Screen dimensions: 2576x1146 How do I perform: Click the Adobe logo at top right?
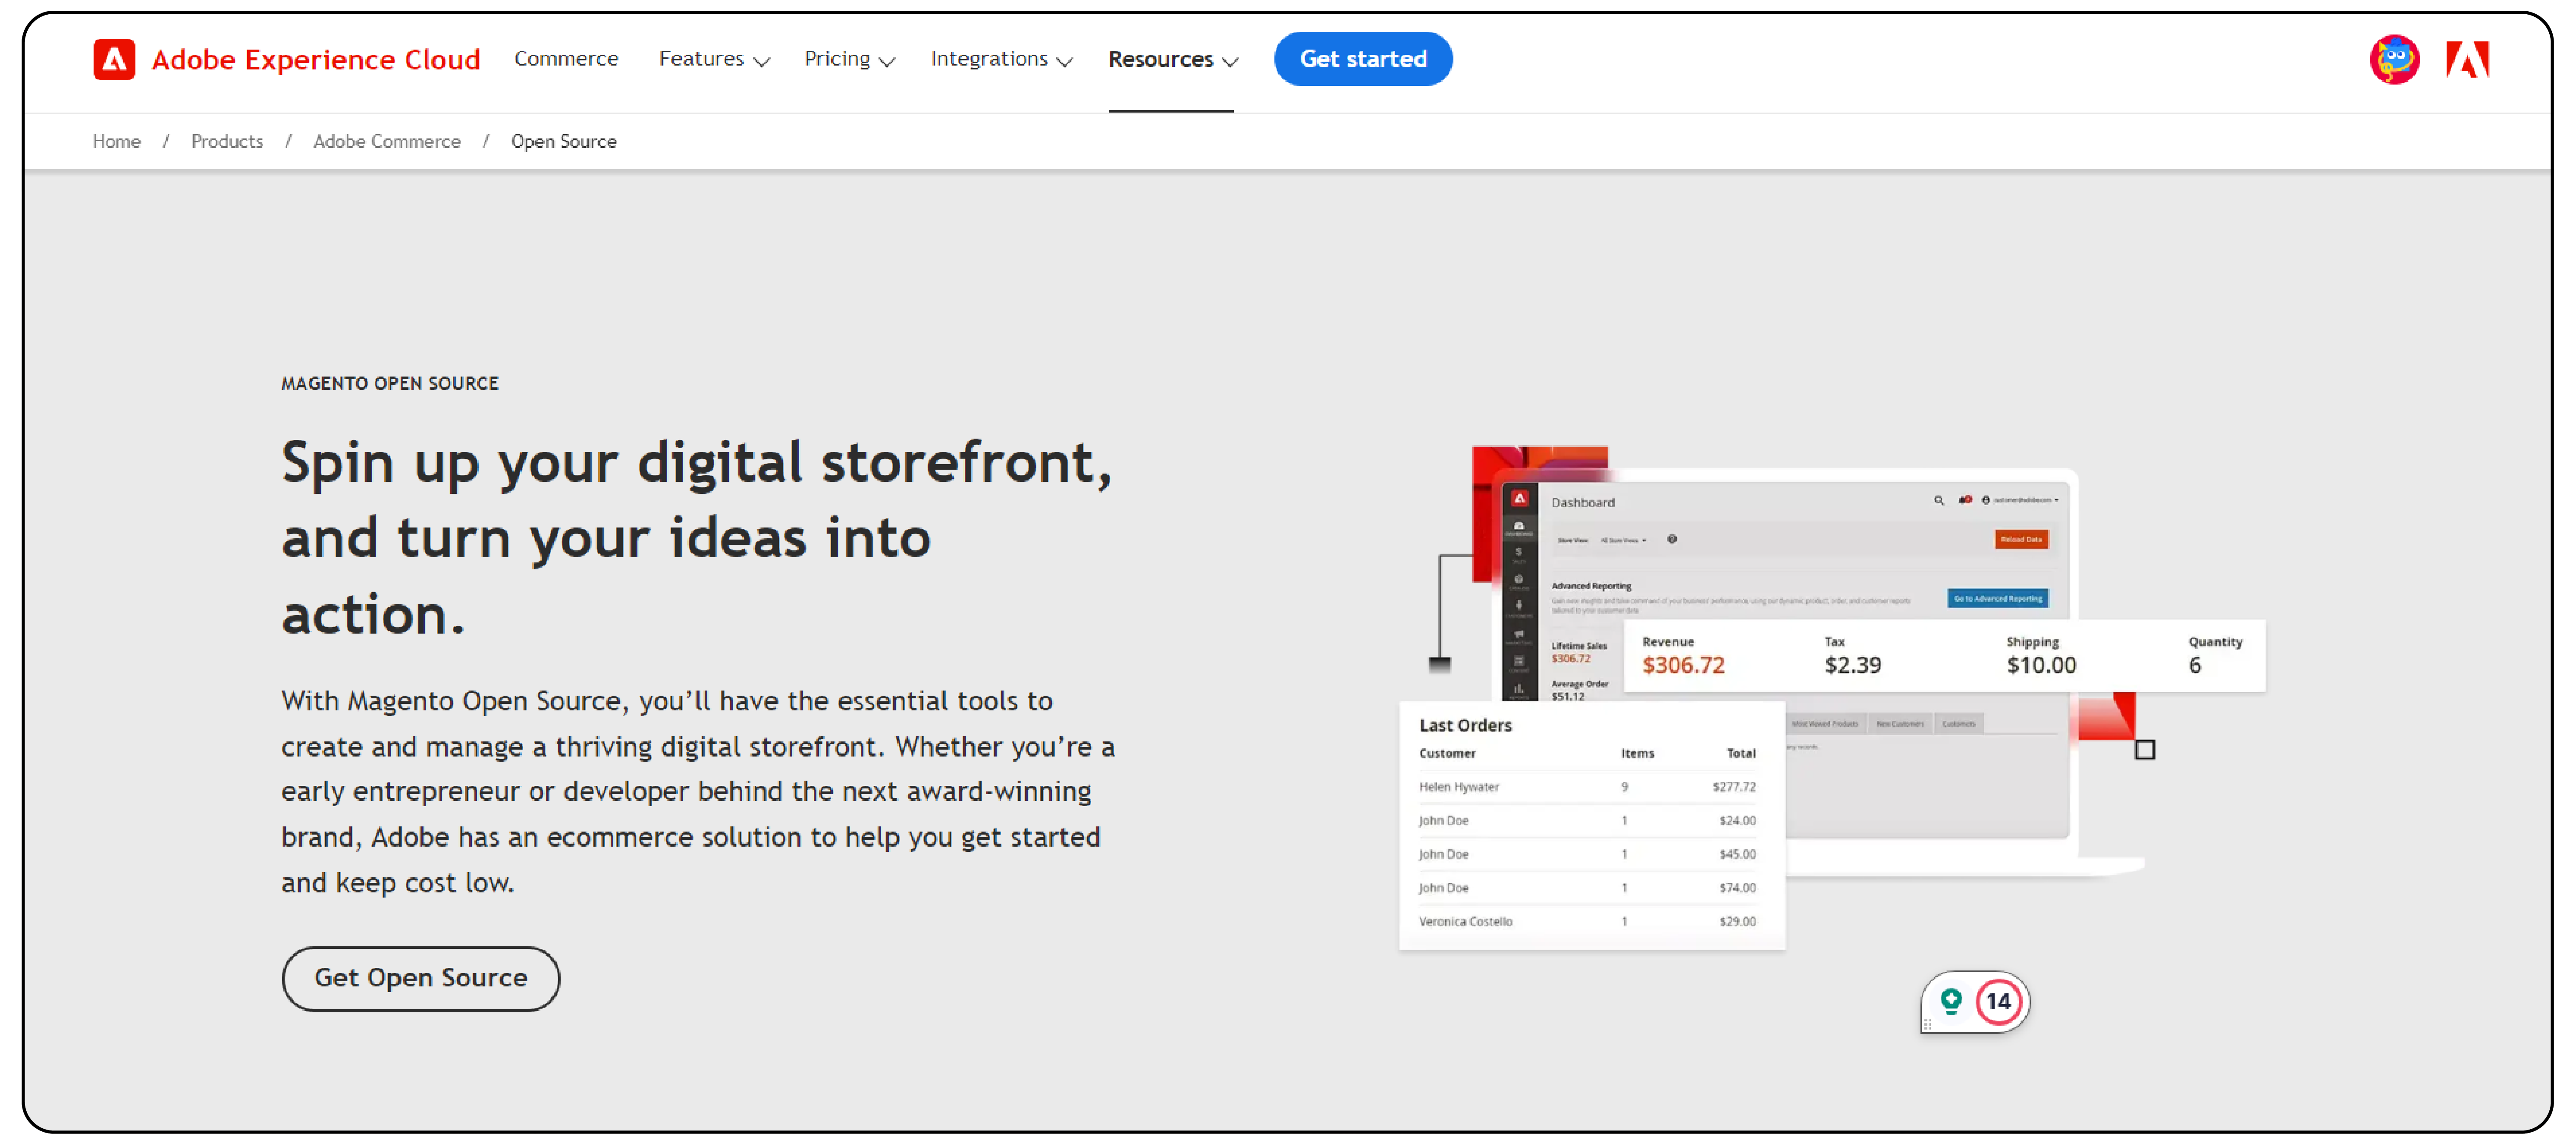[x=2467, y=60]
